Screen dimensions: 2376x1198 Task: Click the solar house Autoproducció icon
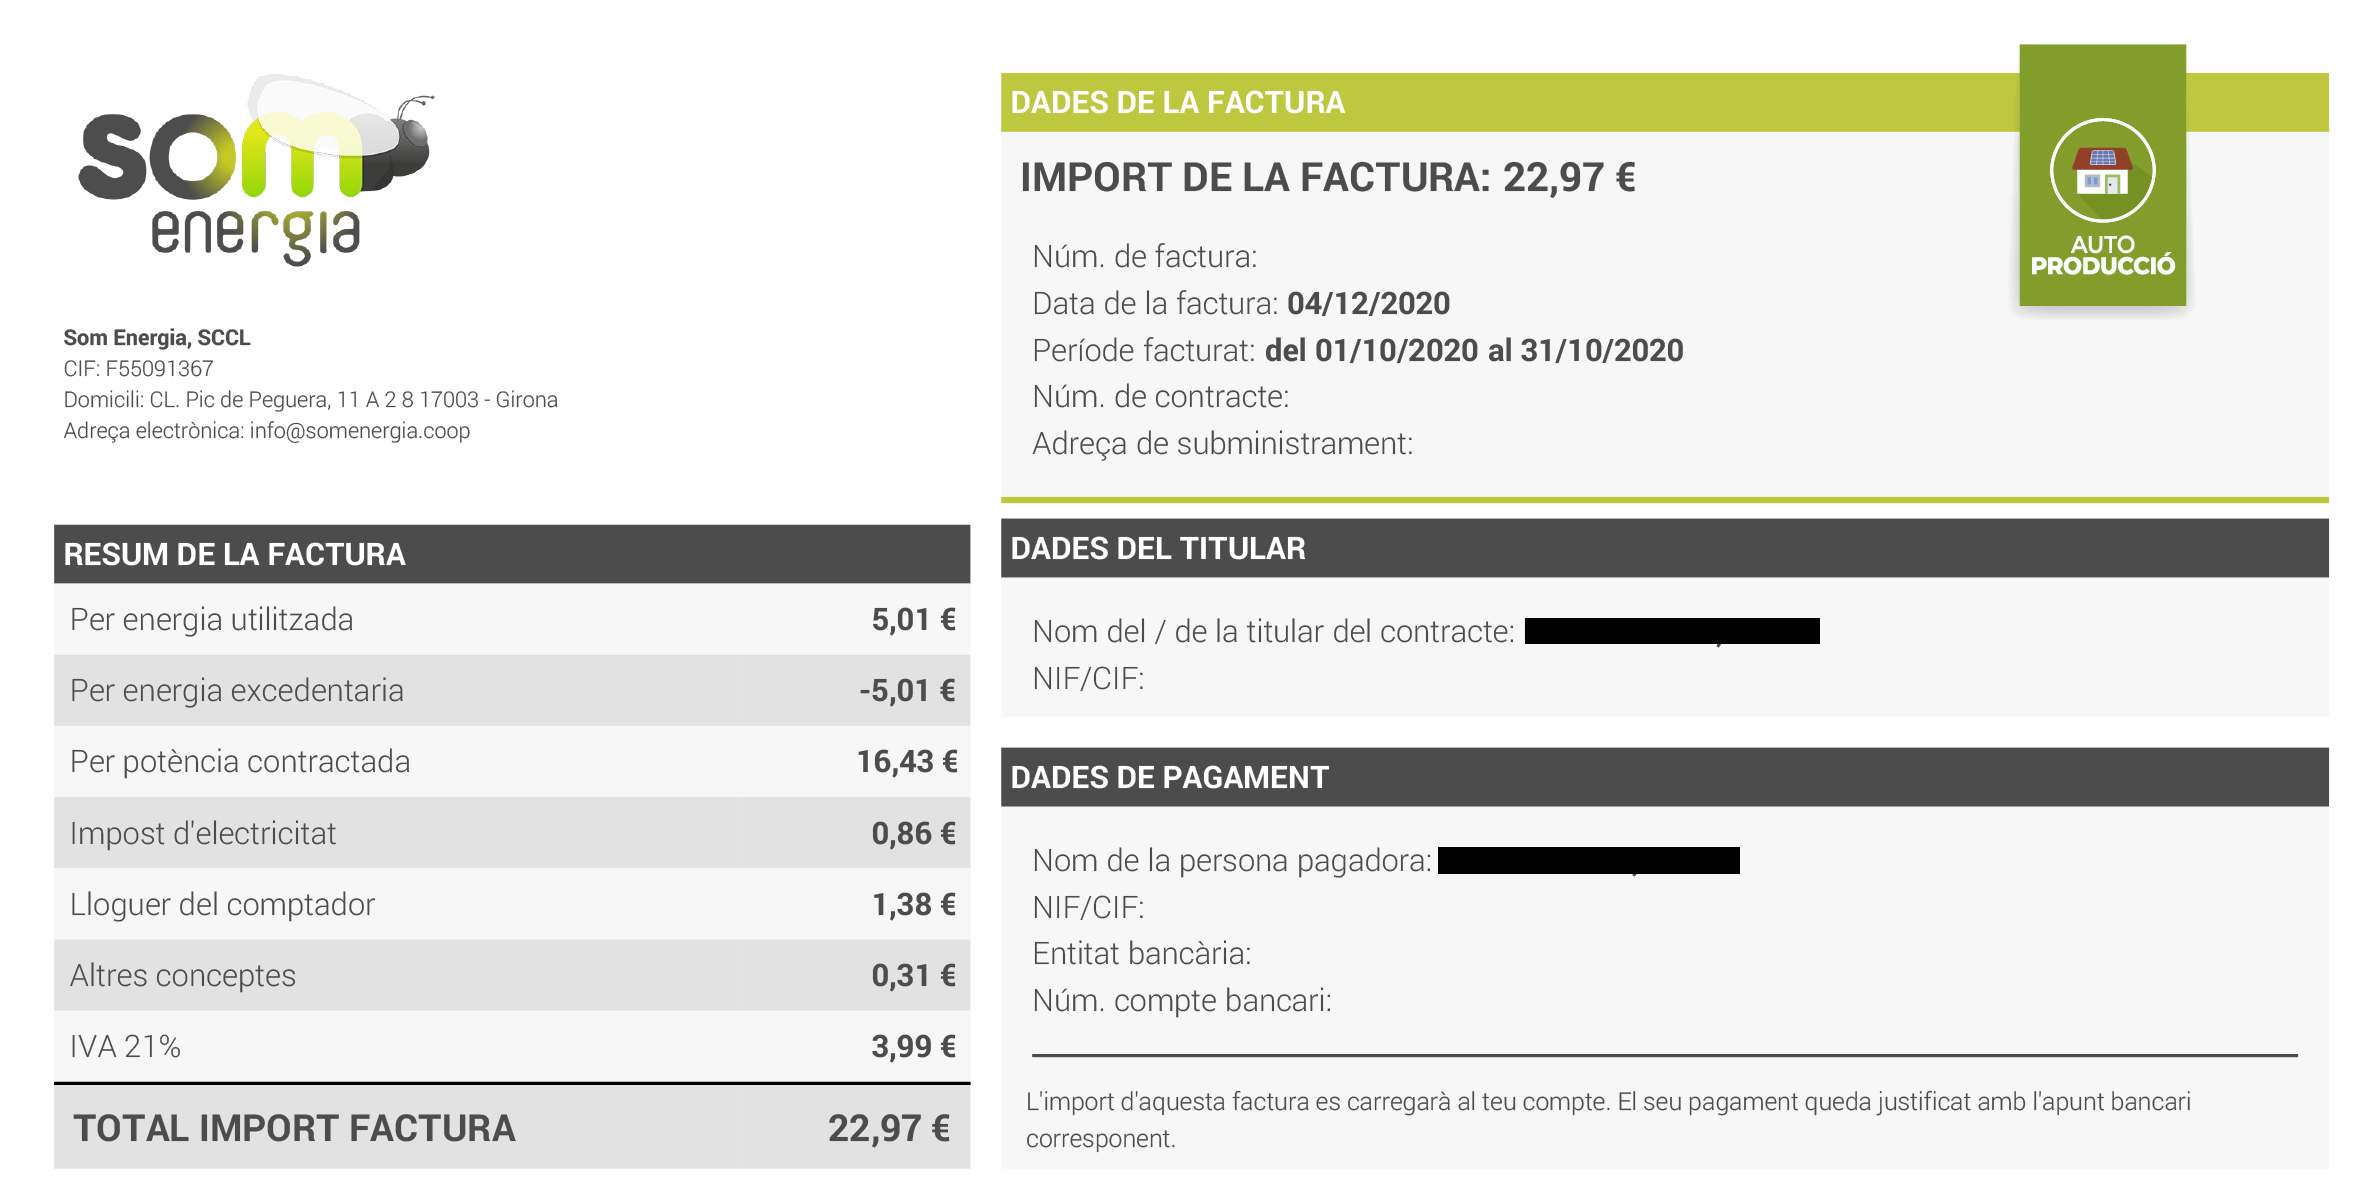pyautogui.click(x=2102, y=171)
